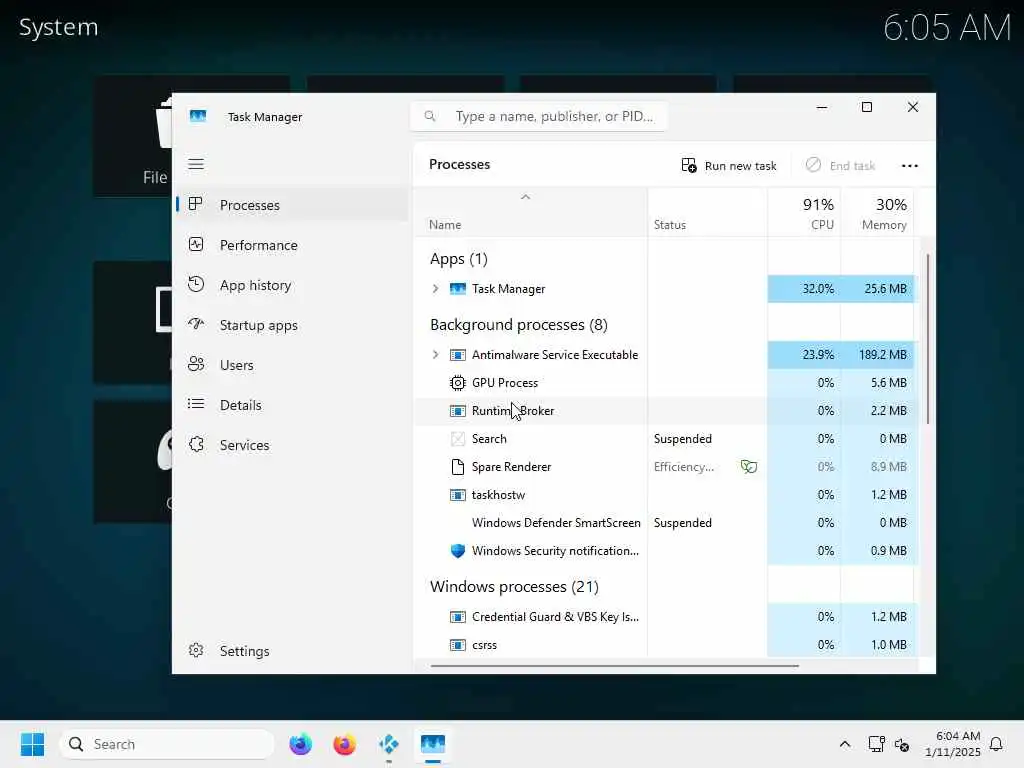Click the vertical scrollbar of process list
Viewport: 1024px width, 768px height.
[x=927, y=338]
